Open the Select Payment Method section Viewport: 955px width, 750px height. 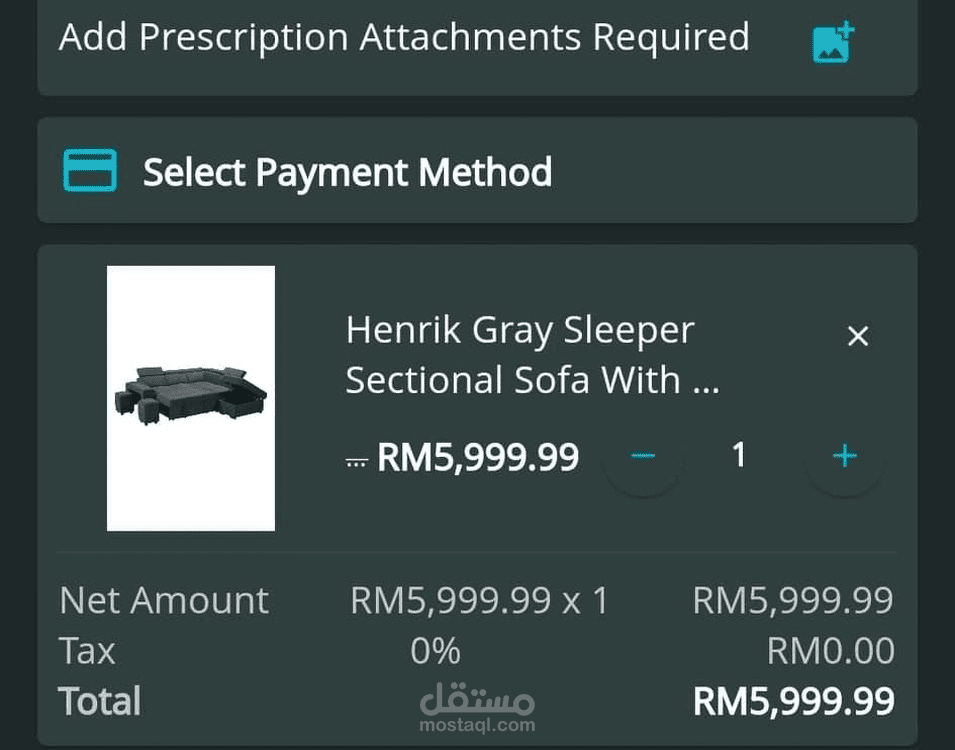tap(347, 172)
